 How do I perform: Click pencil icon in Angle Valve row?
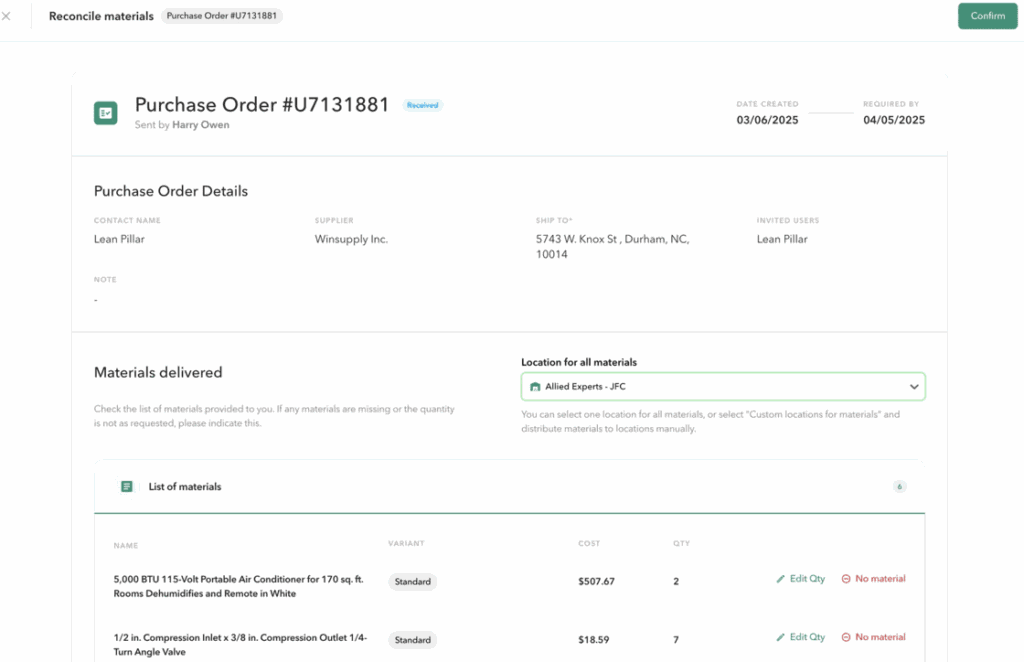pyautogui.click(x=780, y=637)
